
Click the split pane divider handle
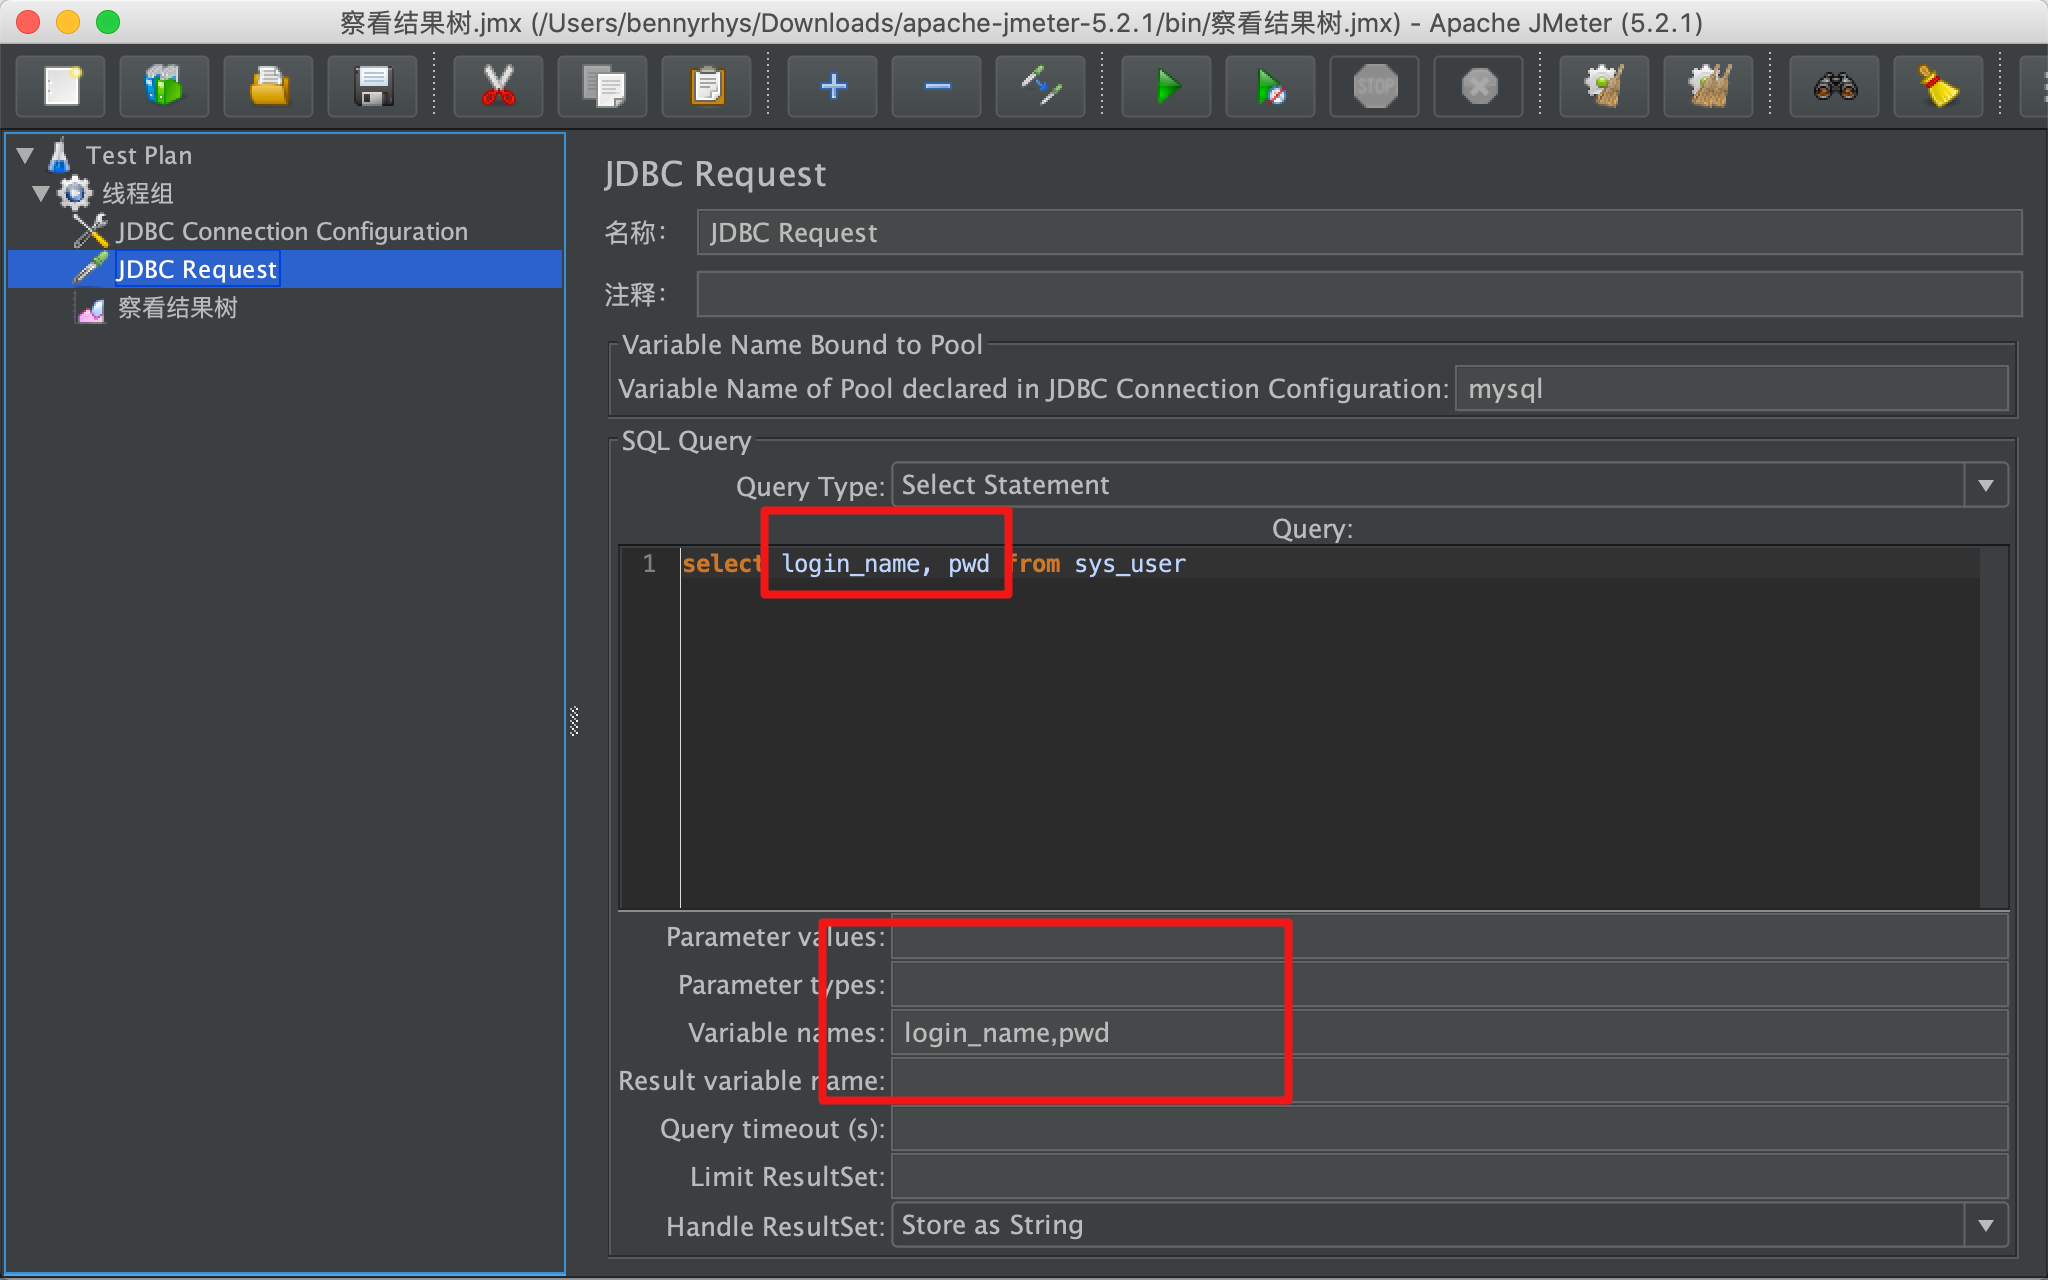click(x=574, y=721)
